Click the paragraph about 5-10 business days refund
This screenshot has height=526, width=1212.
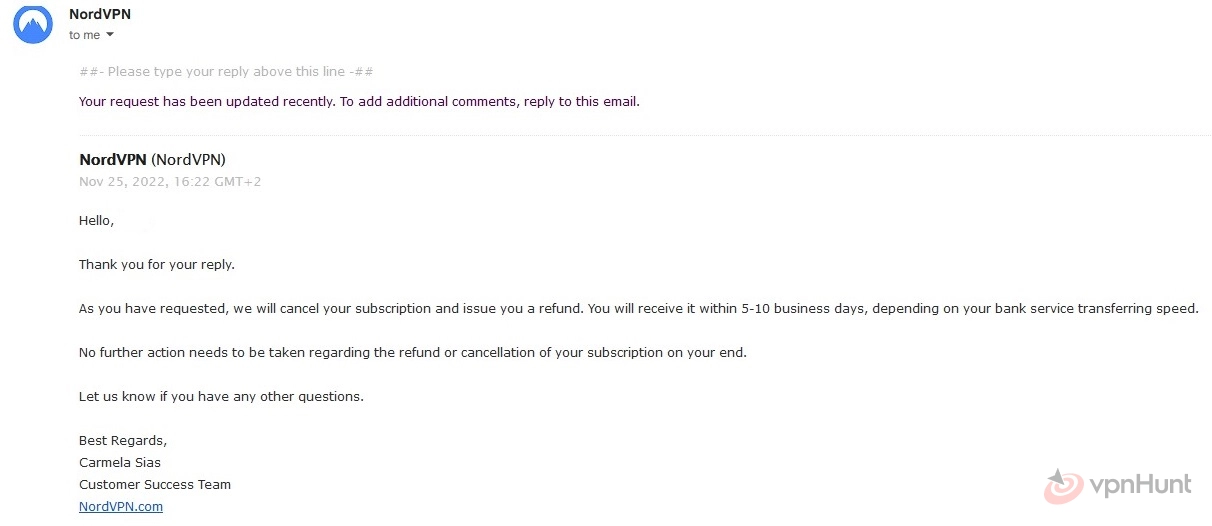click(638, 309)
